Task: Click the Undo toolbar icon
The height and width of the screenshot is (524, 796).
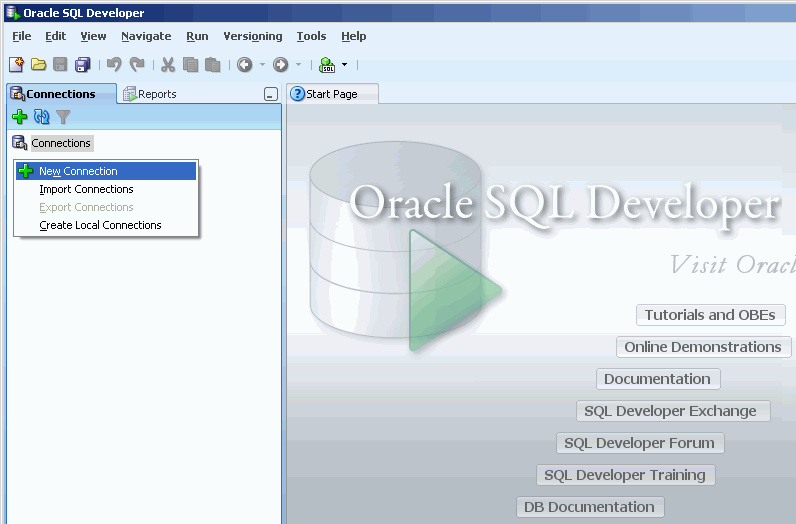Action: 114,64
